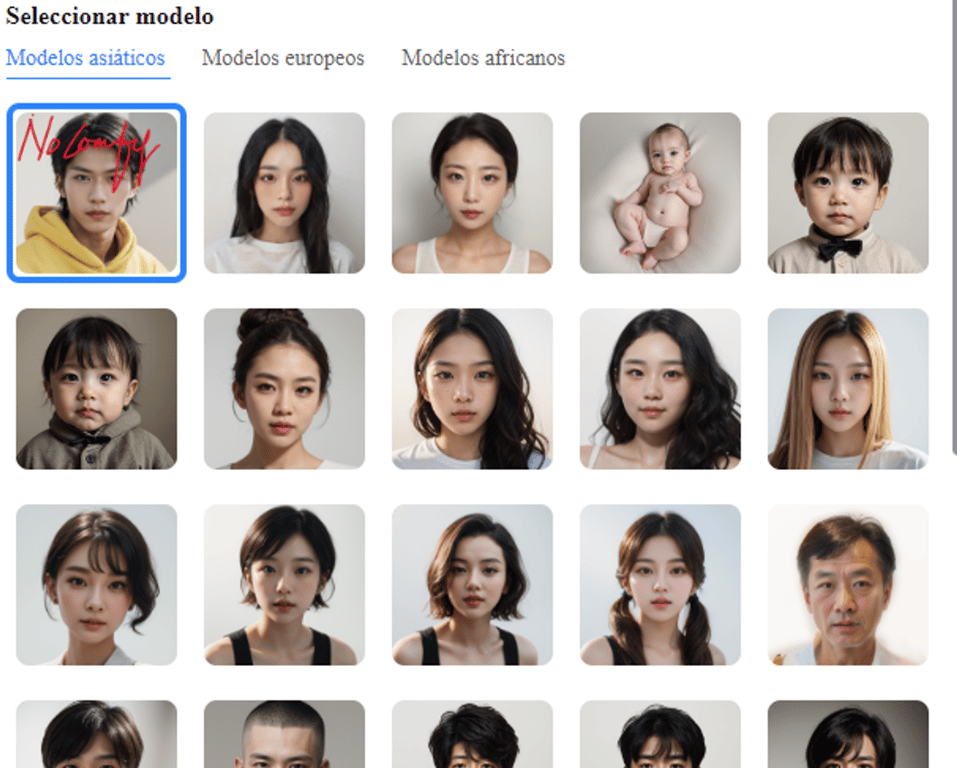Select the woman with low pigtails
957x768 pixels.
click(660, 585)
